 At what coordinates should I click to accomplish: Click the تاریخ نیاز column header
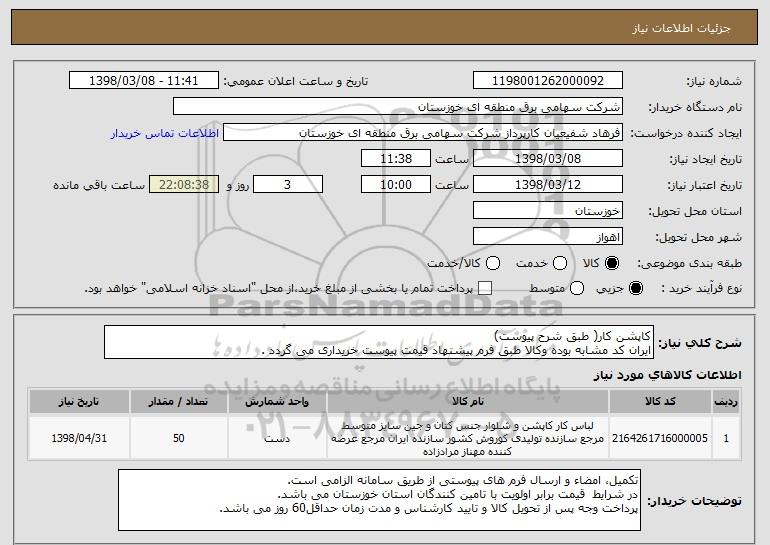point(79,402)
